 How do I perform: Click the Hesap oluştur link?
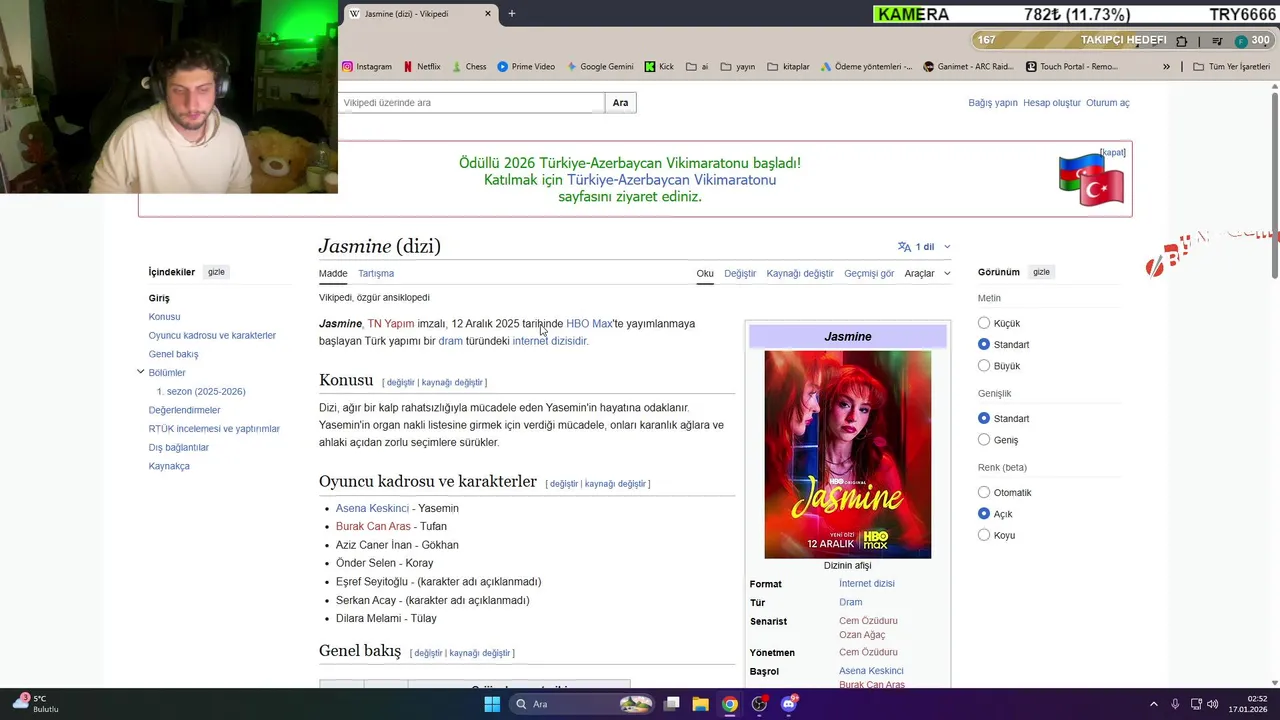[x=1052, y=103]
